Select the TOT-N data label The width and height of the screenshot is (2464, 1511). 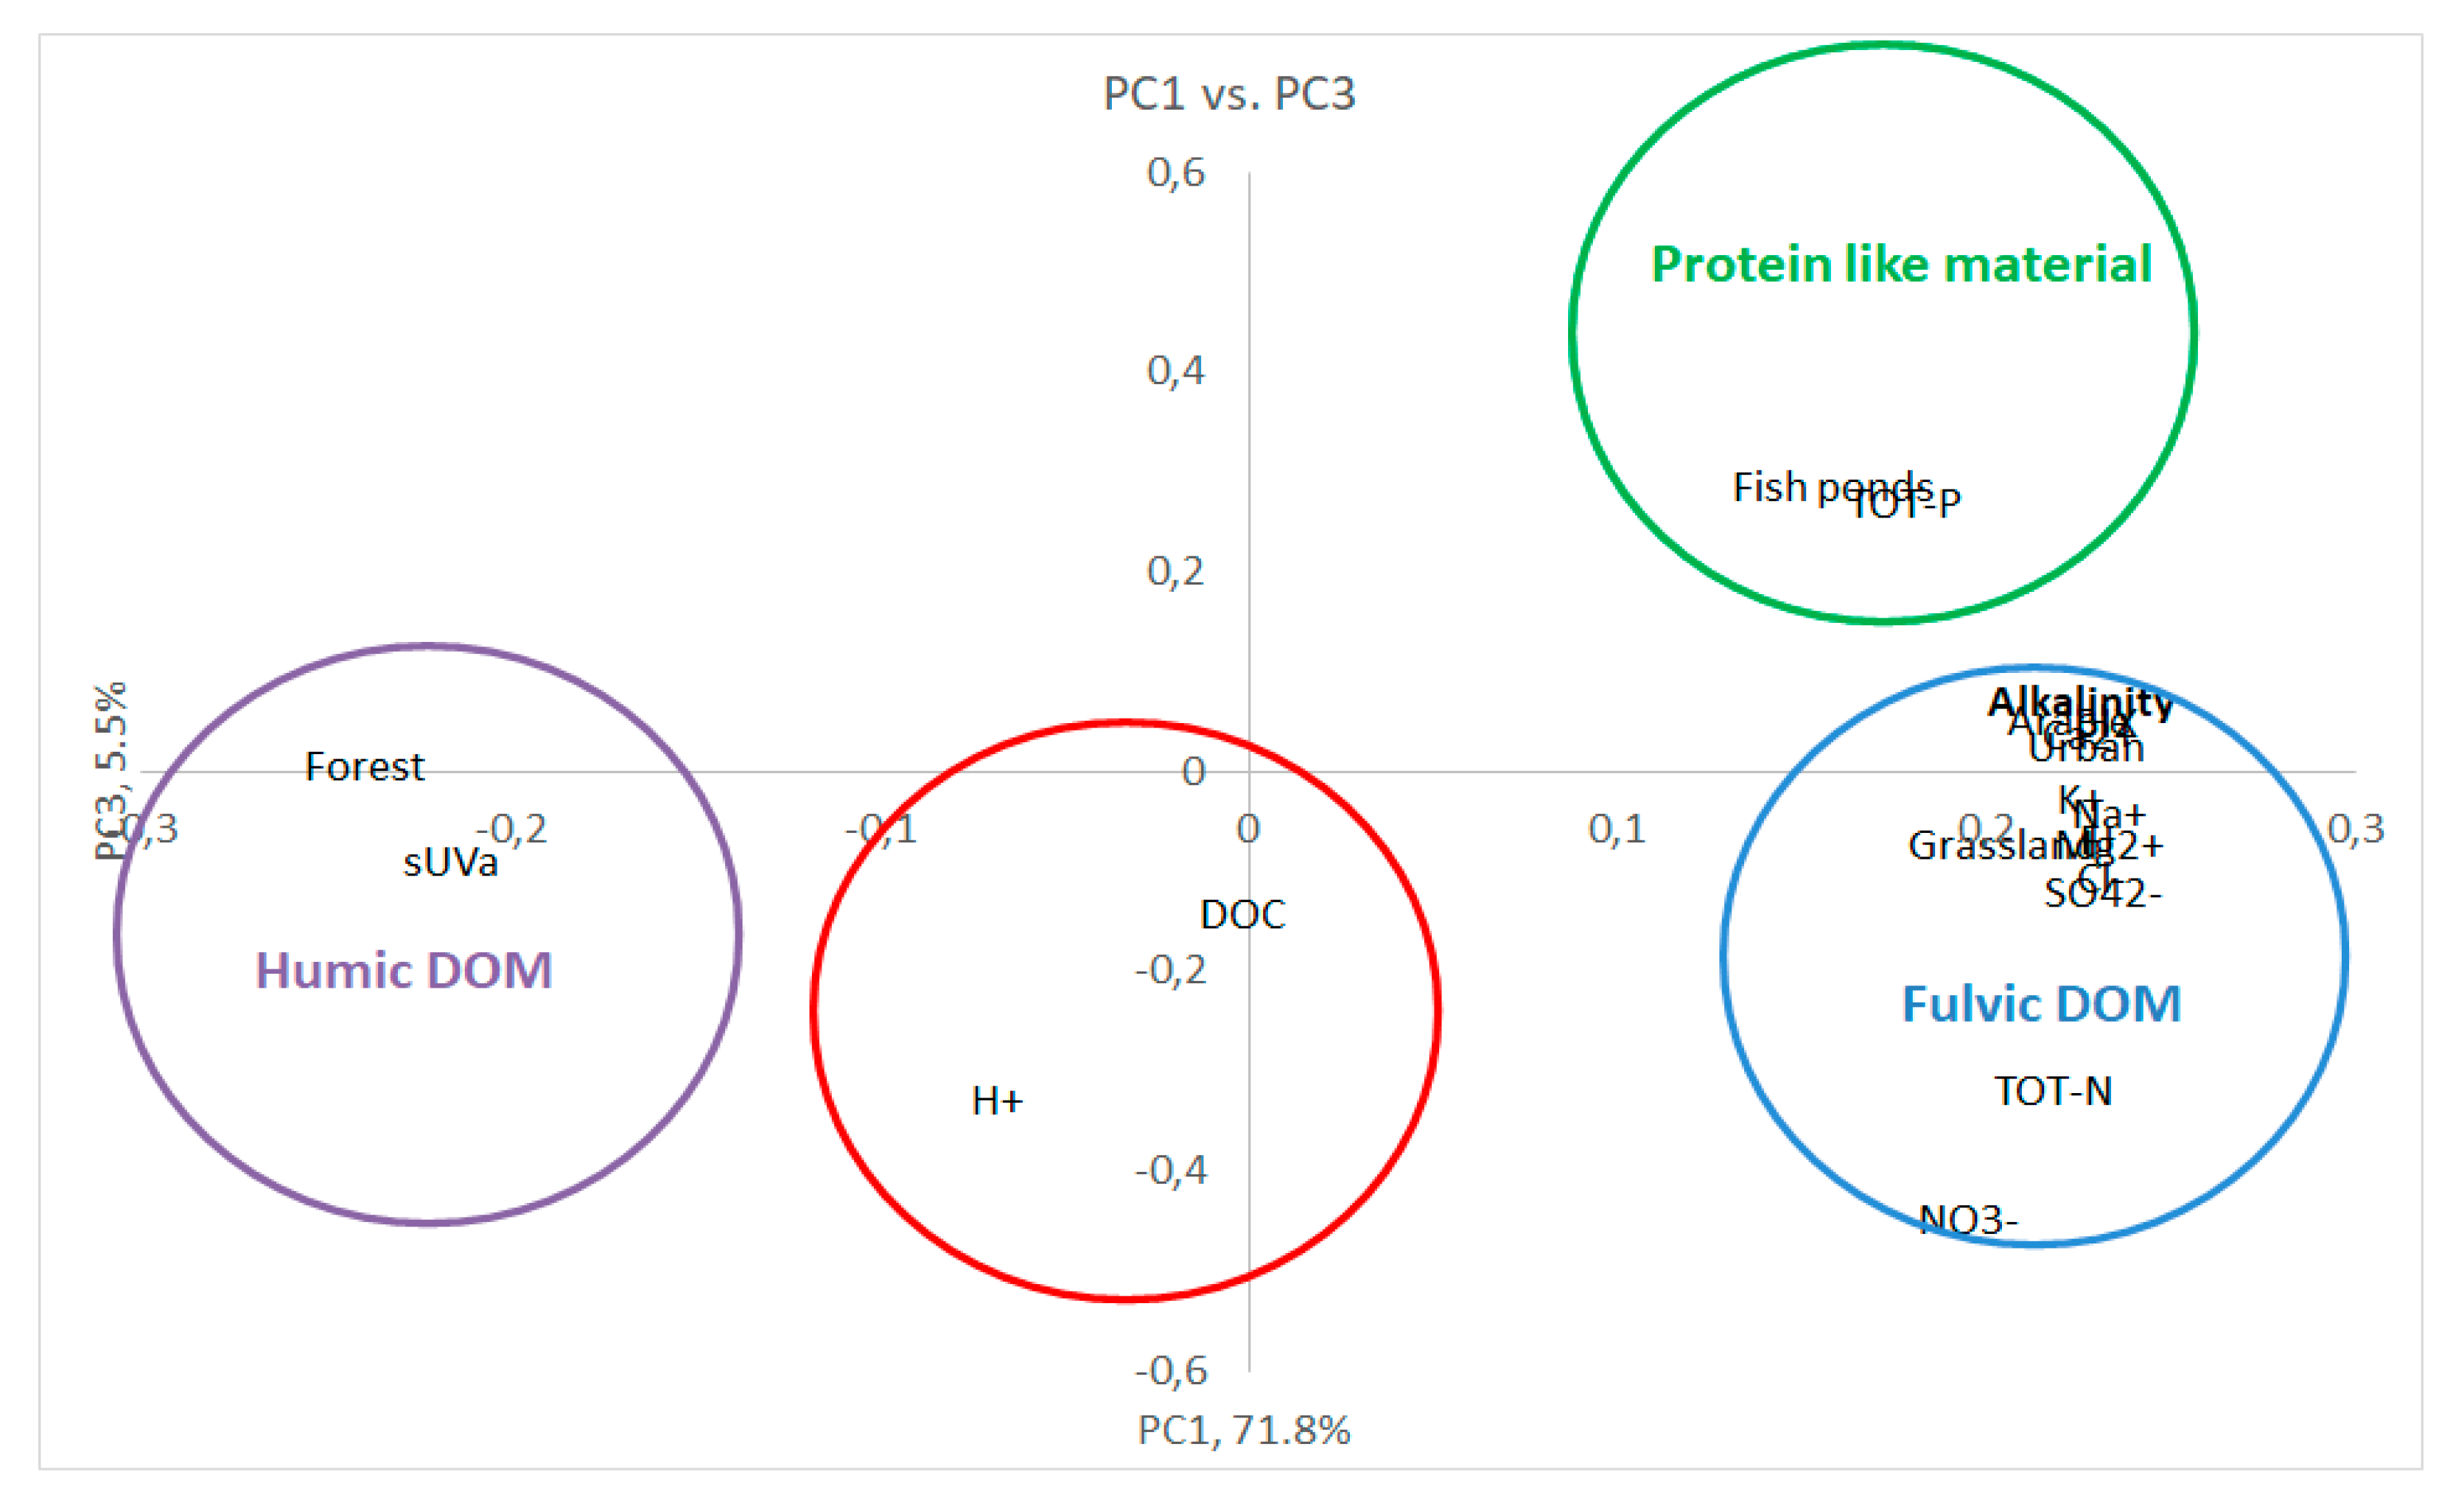click(2052, 1092)
